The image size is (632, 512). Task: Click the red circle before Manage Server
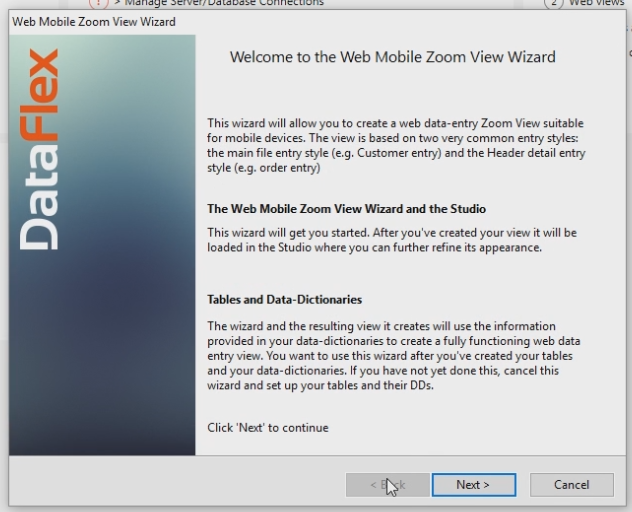point(97,3)
